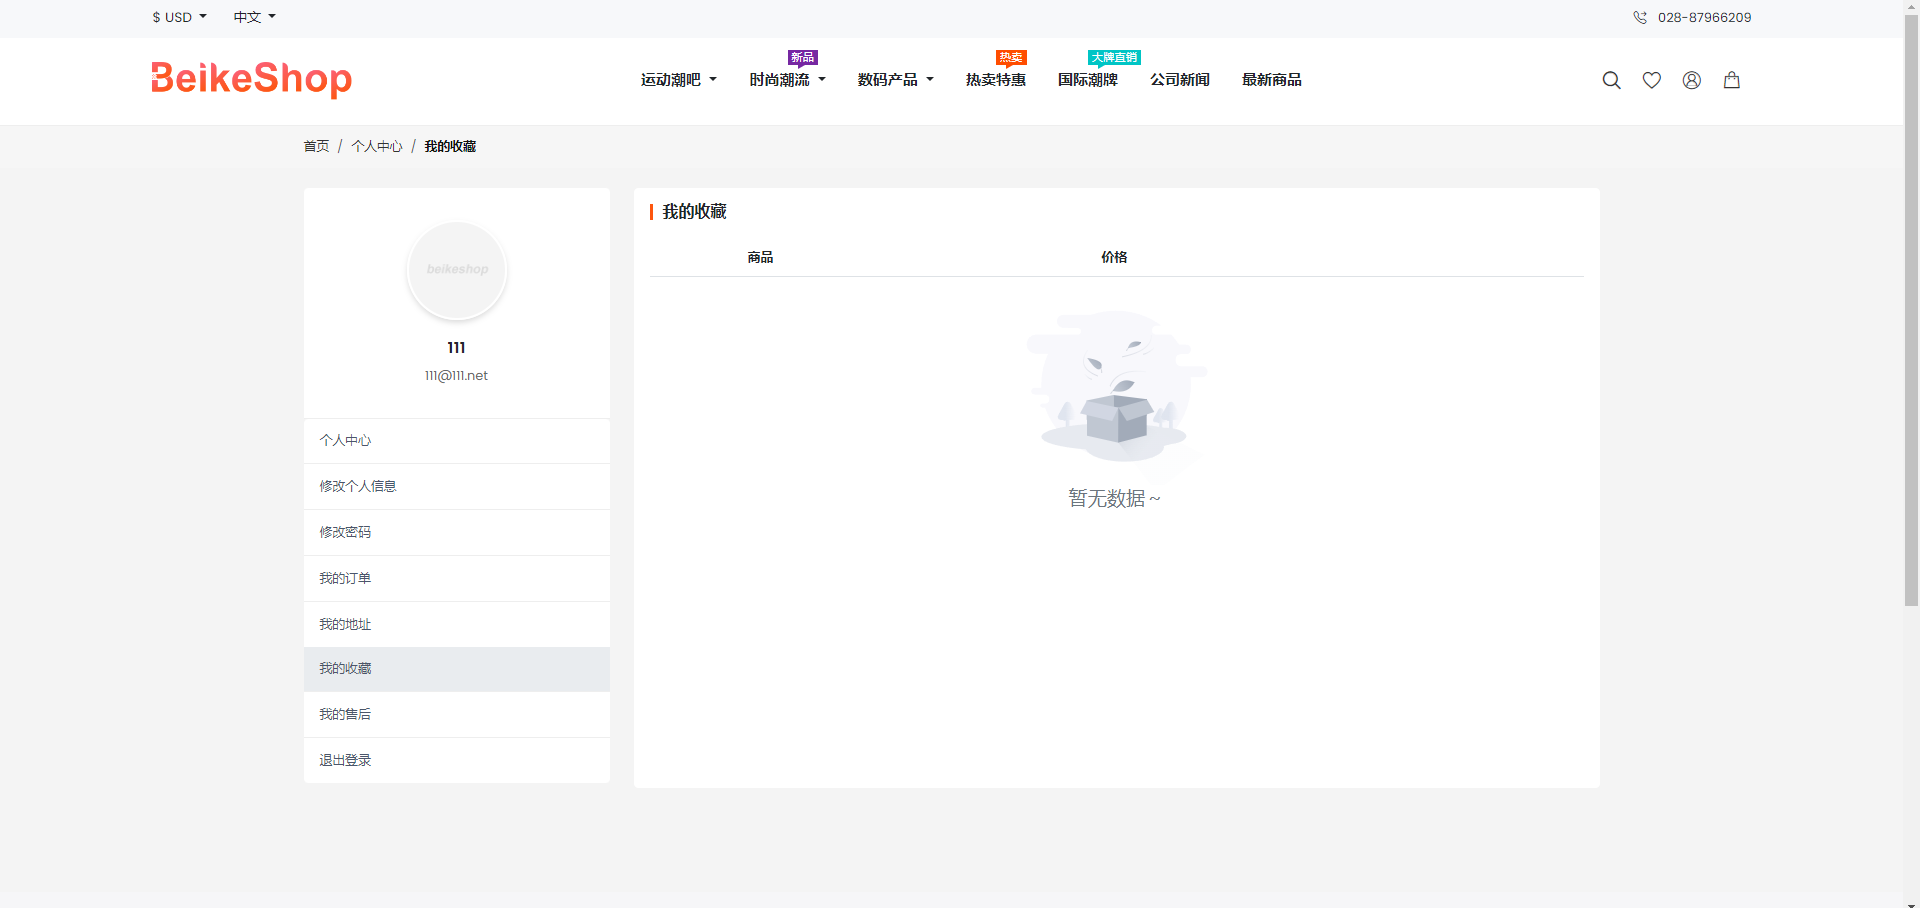The width and height of the screenshot is (1920, 908).
Task: Click 首页 breadcrumb link
Action: 316,146
